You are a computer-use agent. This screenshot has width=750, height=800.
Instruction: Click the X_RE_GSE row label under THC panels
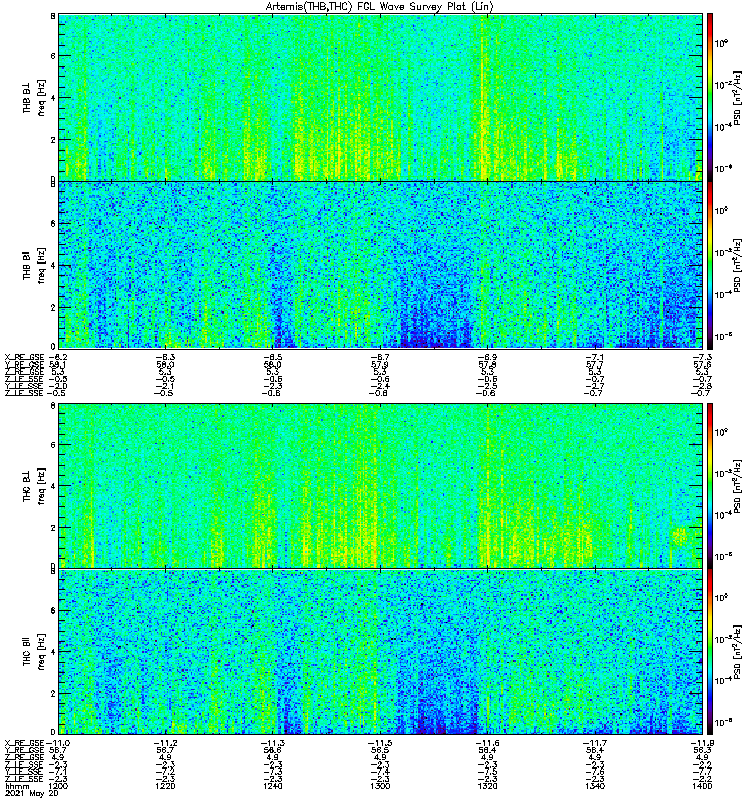[24, 743]
